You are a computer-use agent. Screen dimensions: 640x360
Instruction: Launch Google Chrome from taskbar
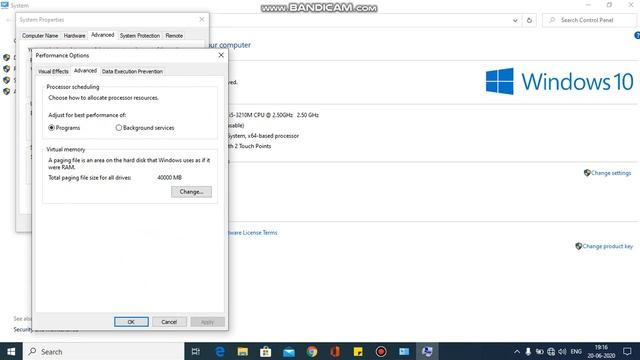click(312, 351)
